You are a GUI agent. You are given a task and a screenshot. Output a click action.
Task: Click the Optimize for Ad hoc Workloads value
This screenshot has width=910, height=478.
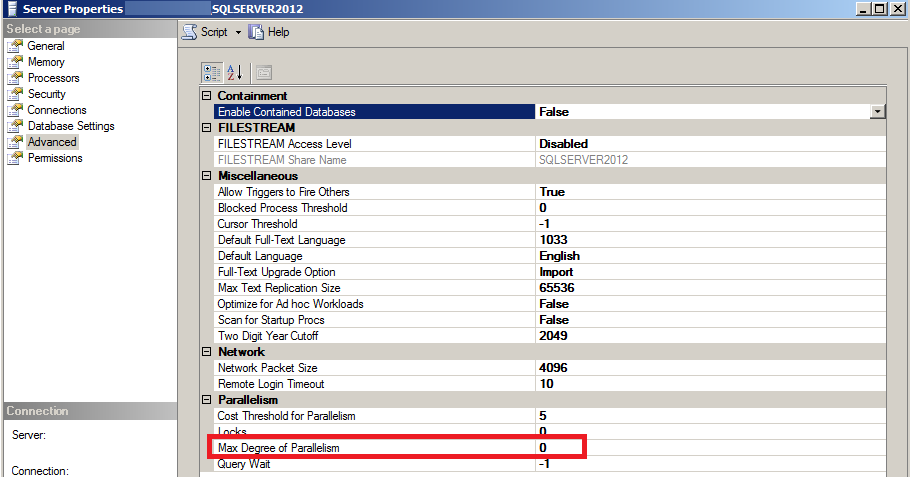pyautogui.click(x=700, y=304)
